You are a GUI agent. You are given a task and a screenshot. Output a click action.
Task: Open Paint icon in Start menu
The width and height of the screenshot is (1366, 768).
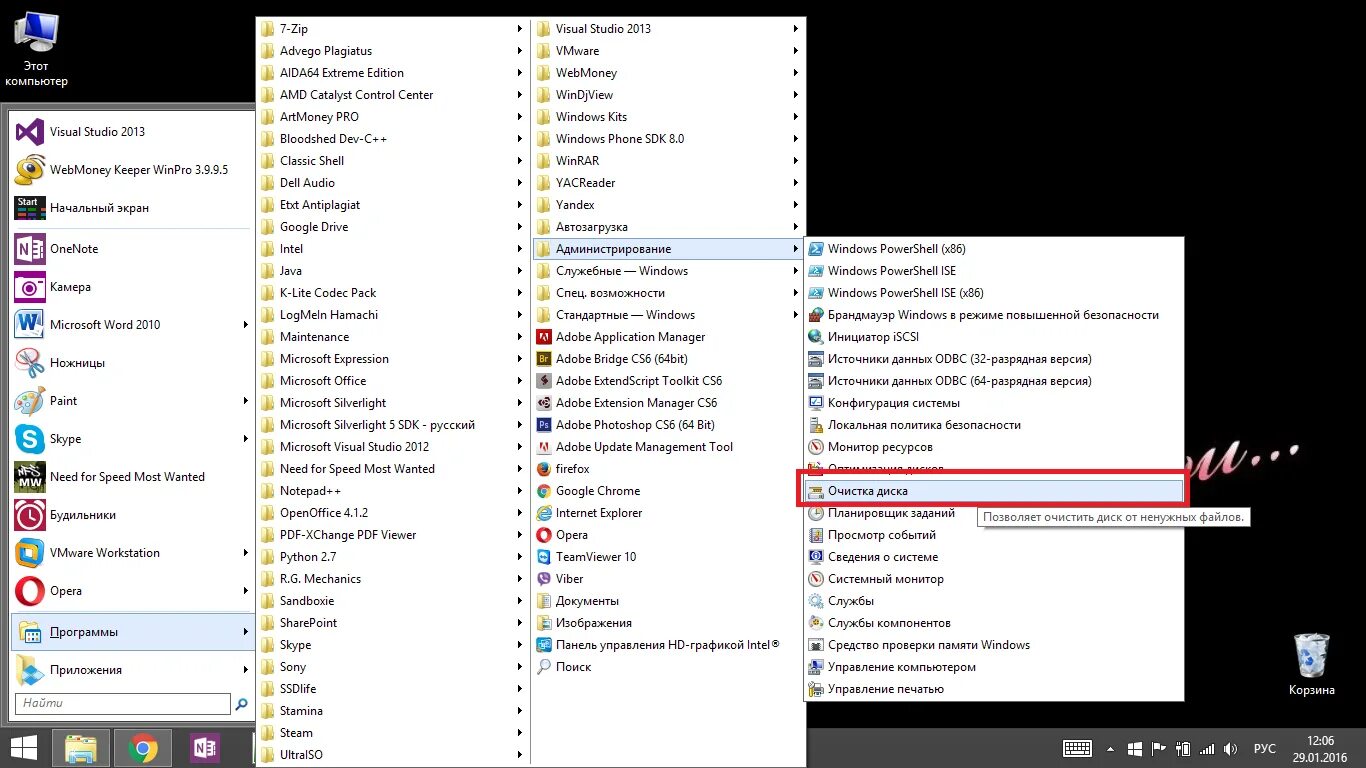point(30,400)
